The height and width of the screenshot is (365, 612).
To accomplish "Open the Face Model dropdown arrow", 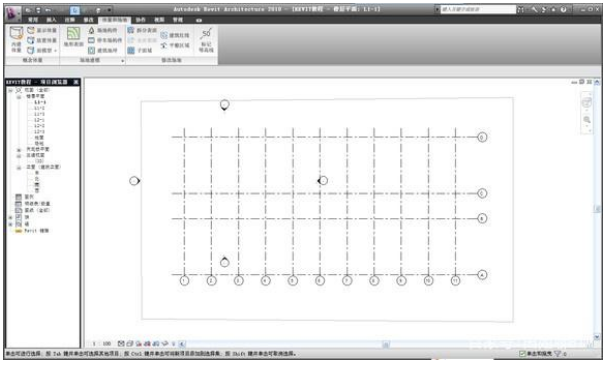I will click(55, 51).
